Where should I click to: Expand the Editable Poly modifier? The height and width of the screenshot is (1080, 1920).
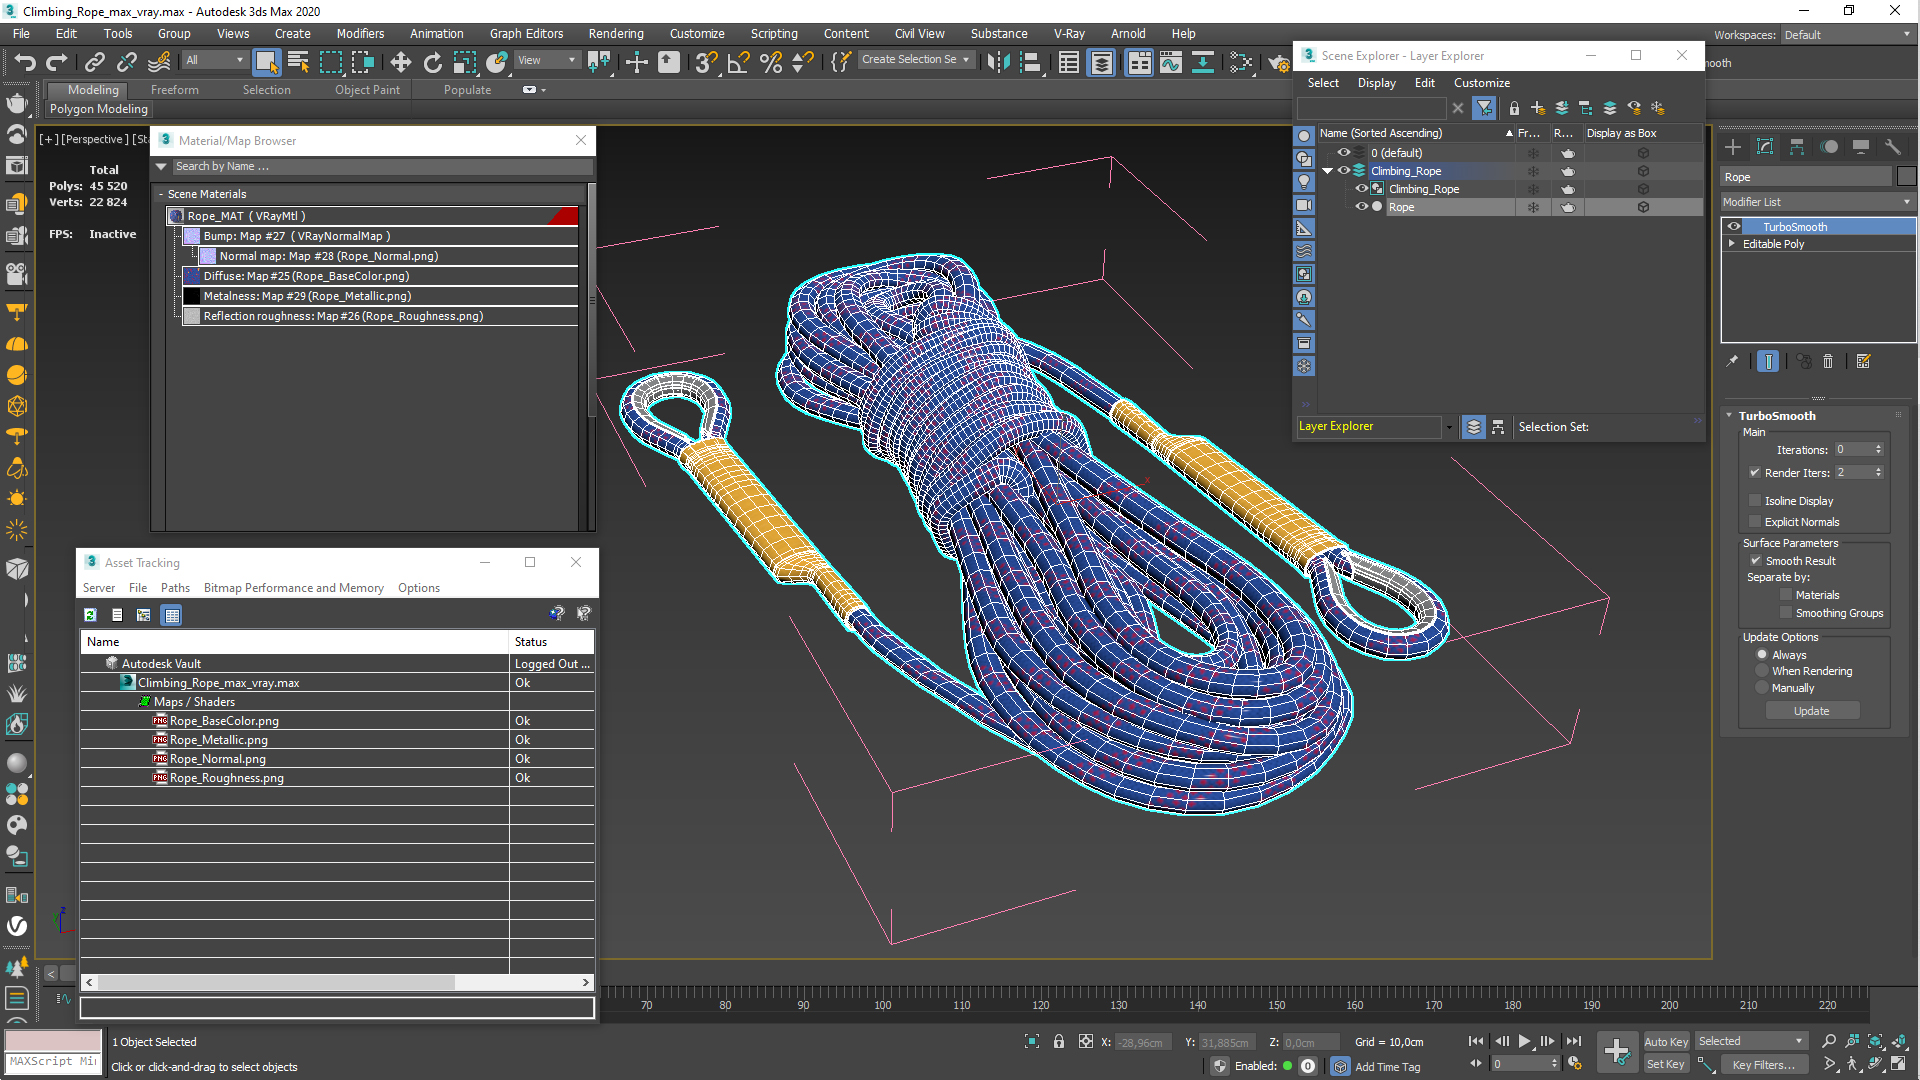click(1732, 243)
